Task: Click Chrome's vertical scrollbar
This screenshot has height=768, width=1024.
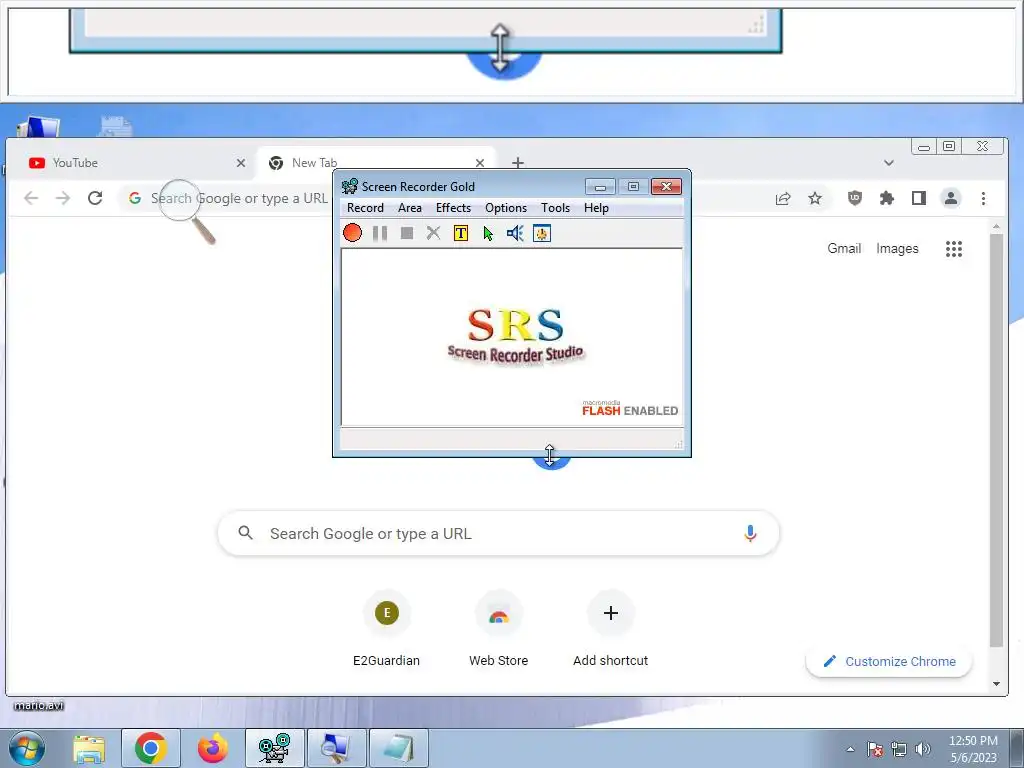Action: tap(996, 441)
